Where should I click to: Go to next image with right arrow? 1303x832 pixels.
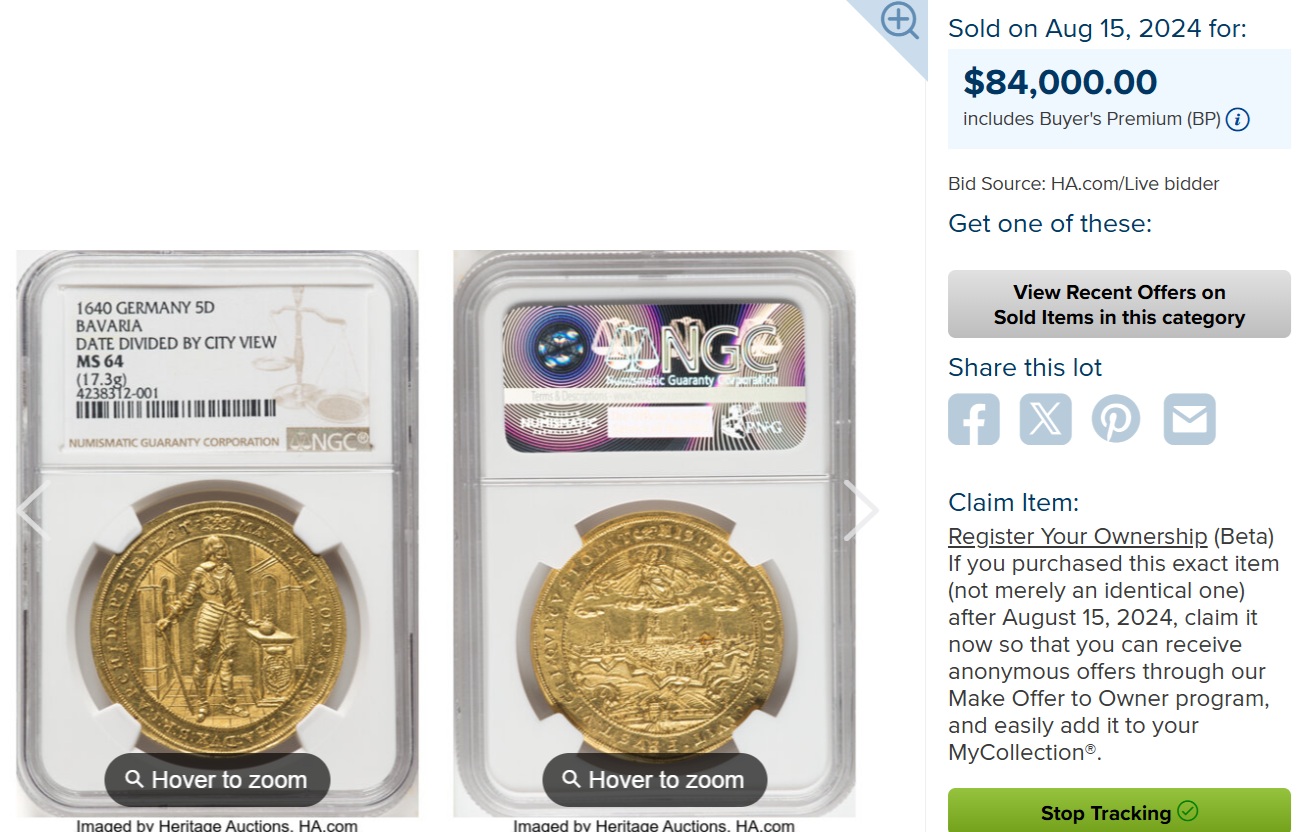pyautogui.click(x=861, y=510)
